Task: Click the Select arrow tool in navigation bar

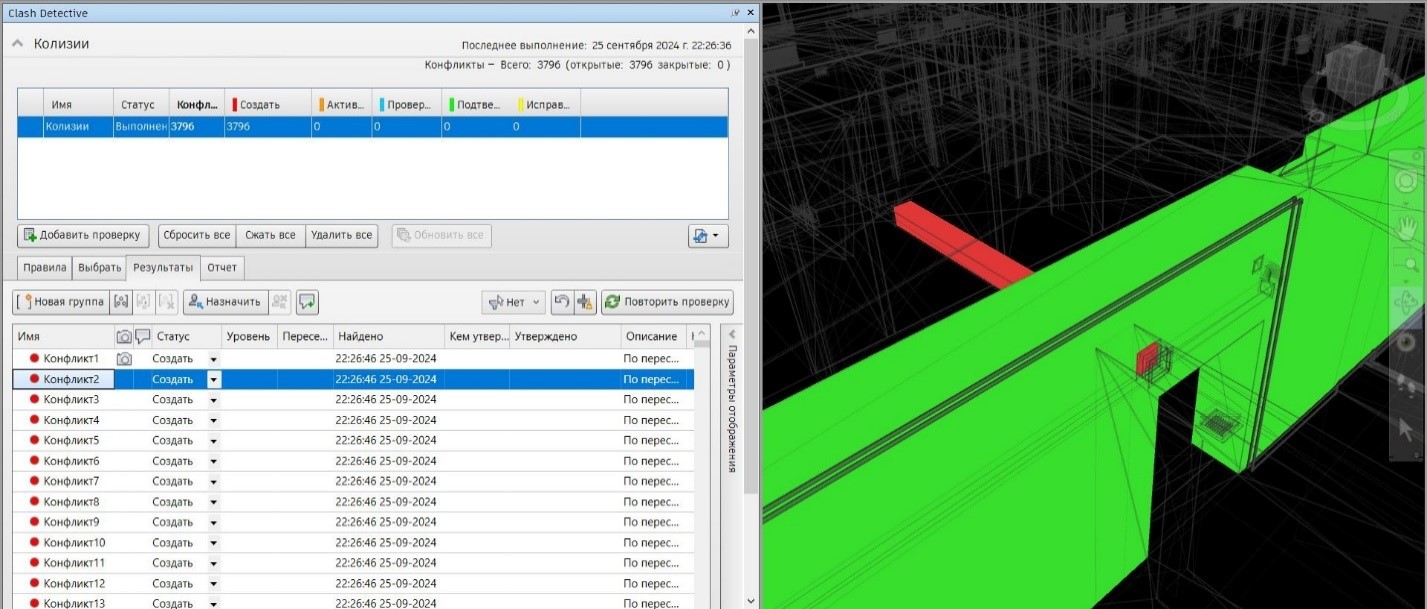Action: [x=1407, y=430]
